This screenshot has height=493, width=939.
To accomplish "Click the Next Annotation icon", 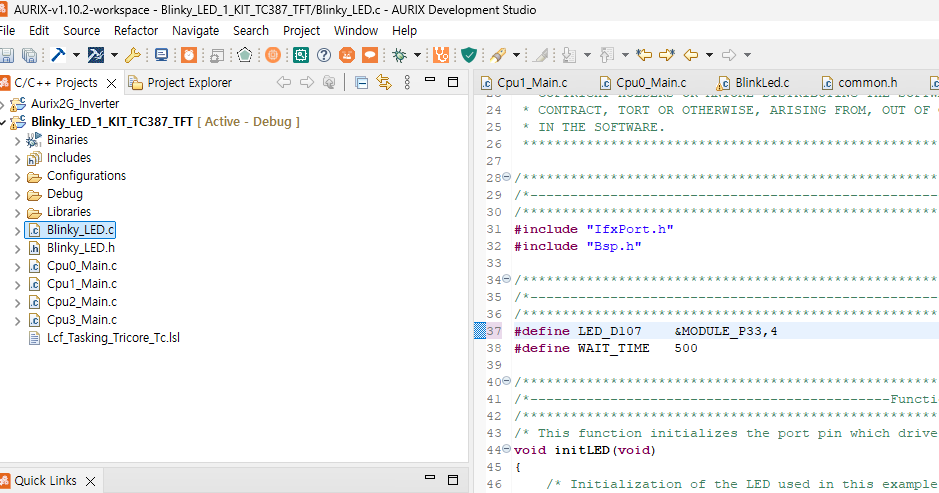I will click(569, 55).
